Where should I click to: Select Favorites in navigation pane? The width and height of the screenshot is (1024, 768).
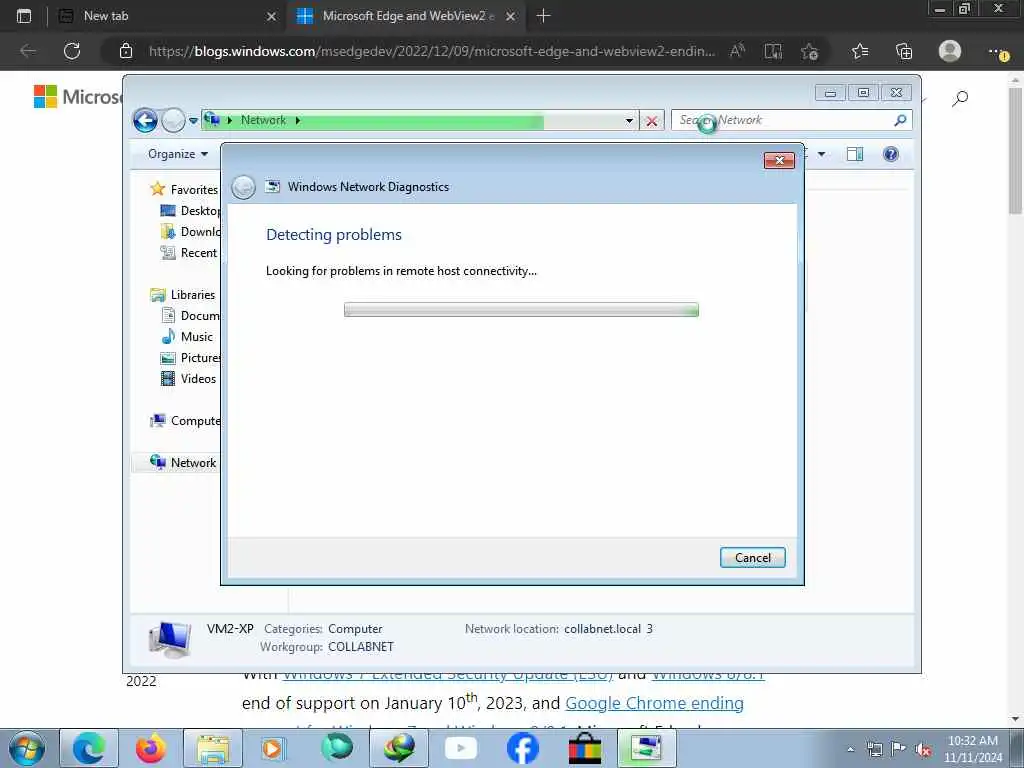[x=184, y=189]
